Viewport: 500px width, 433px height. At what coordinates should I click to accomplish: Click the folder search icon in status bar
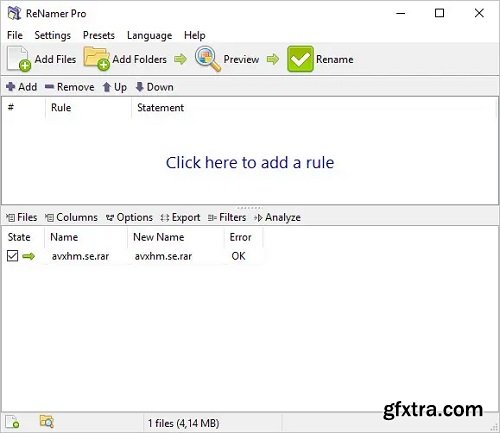pyautogui.click(x=46, y=421)
